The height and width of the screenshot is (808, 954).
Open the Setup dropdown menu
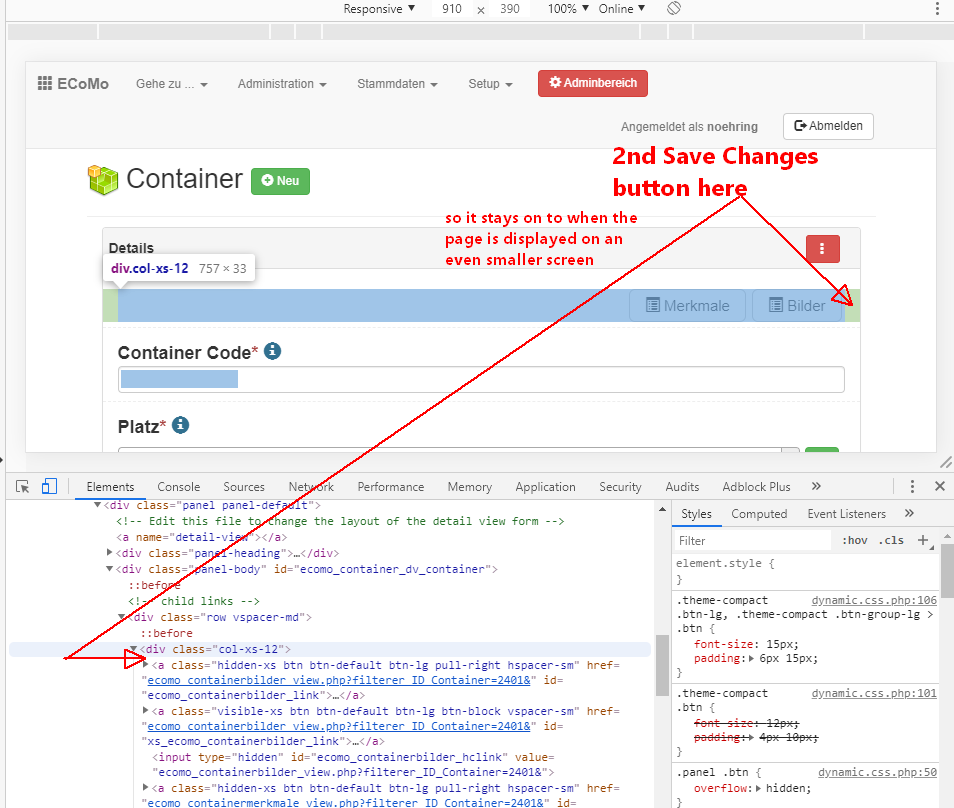(490, 84)
